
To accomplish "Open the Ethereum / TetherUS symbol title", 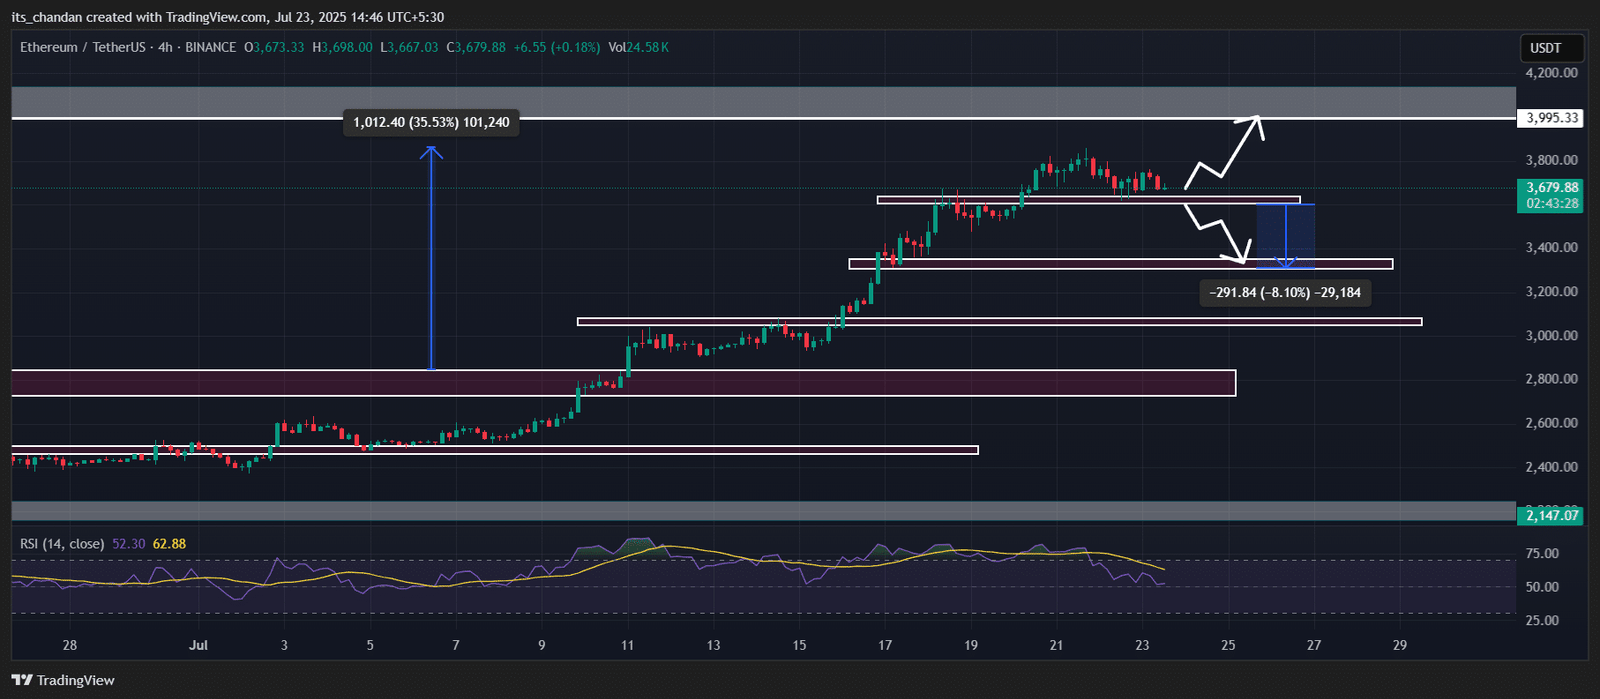I will (x=77, y=47).
